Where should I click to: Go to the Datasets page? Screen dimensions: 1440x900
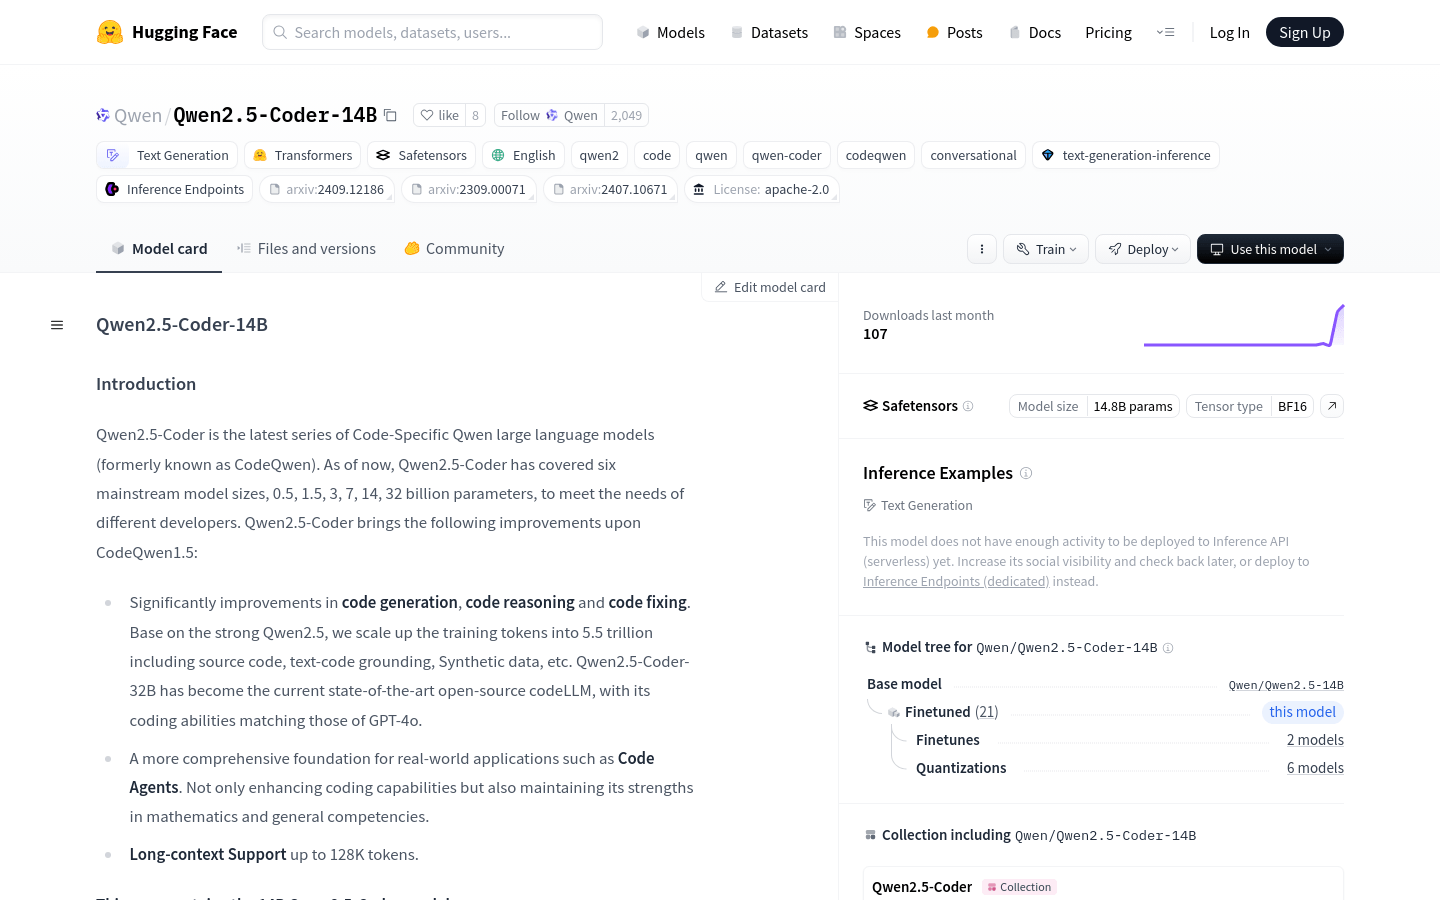(x=769, y=32)
